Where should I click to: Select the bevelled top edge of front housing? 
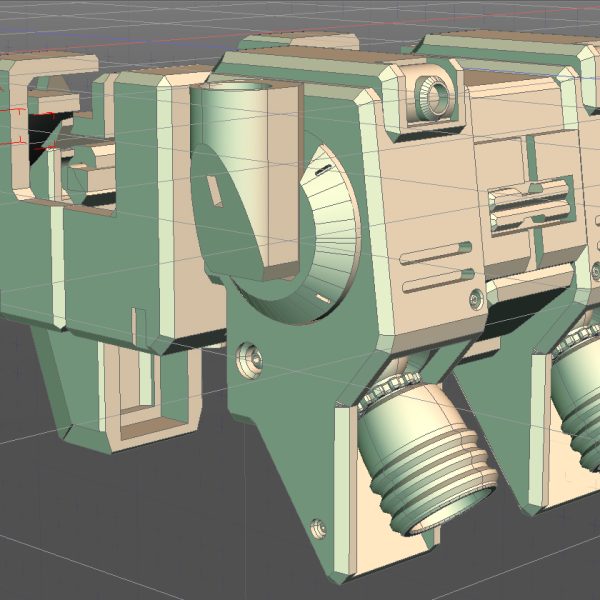300,67
